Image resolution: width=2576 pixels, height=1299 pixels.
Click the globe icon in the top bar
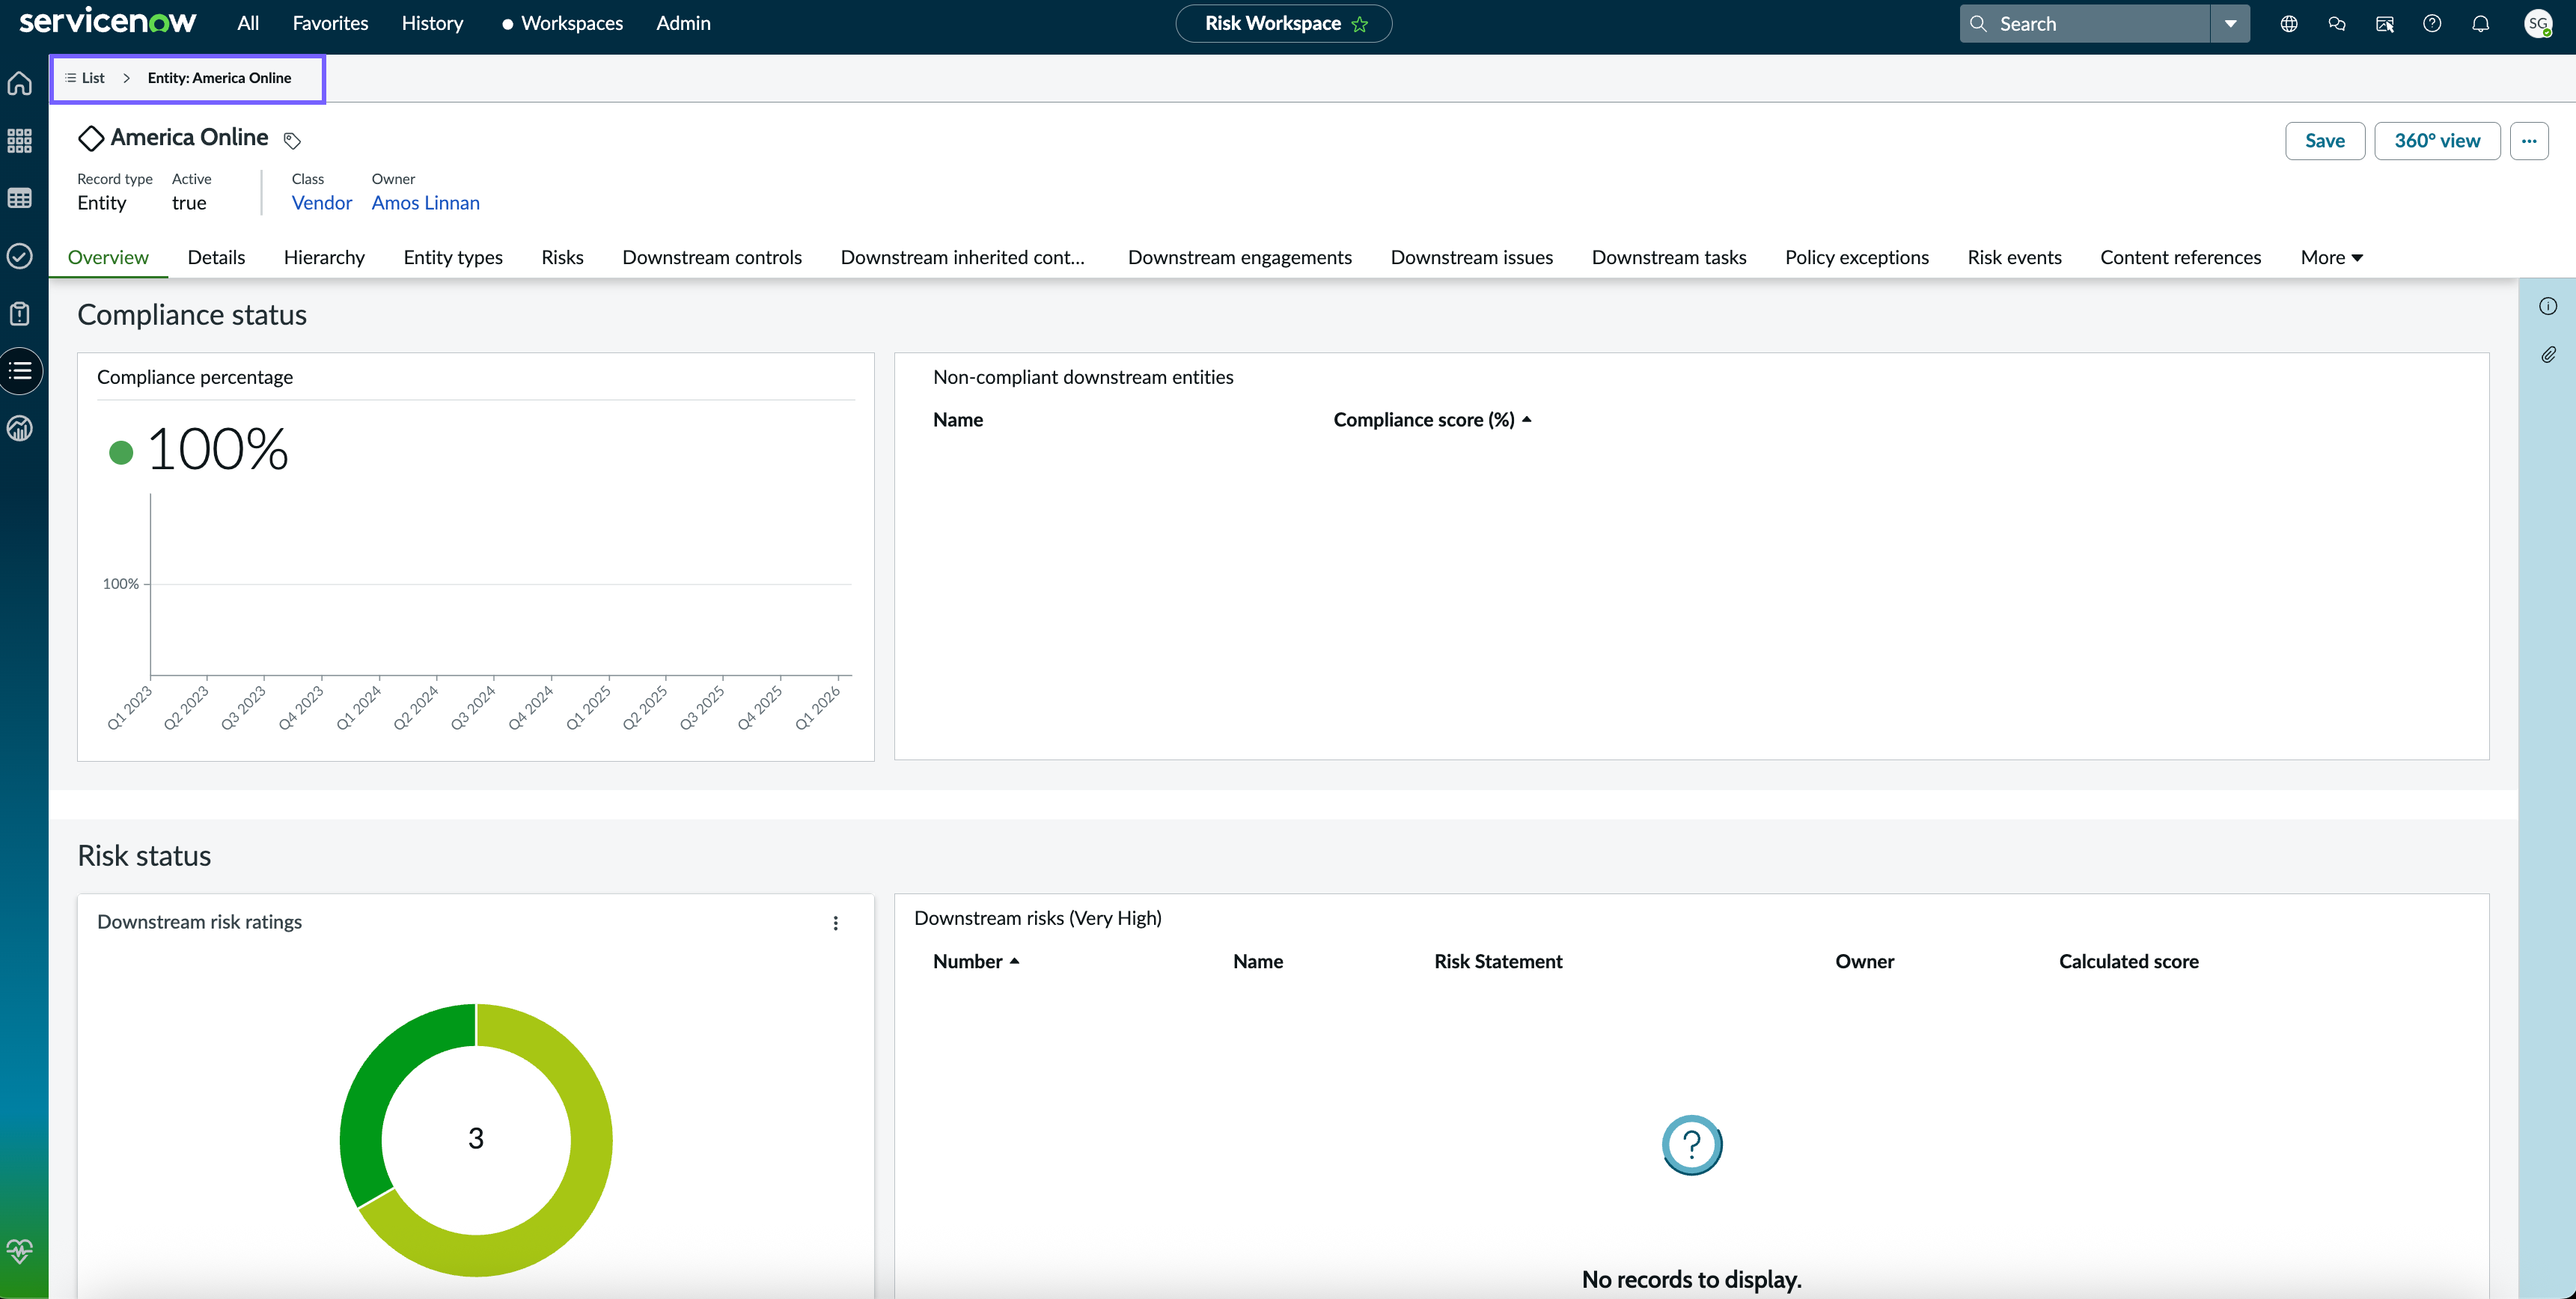pyautogui.click(x=2289, y=24)
